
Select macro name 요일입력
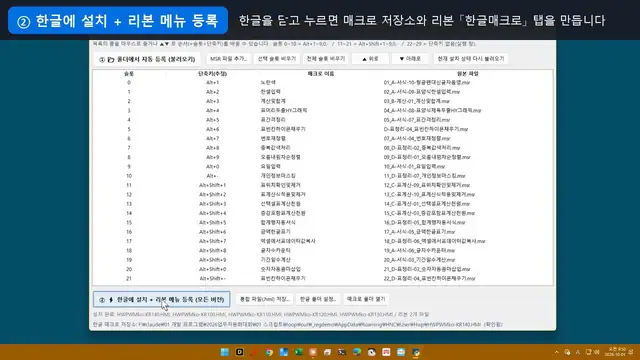271,167
